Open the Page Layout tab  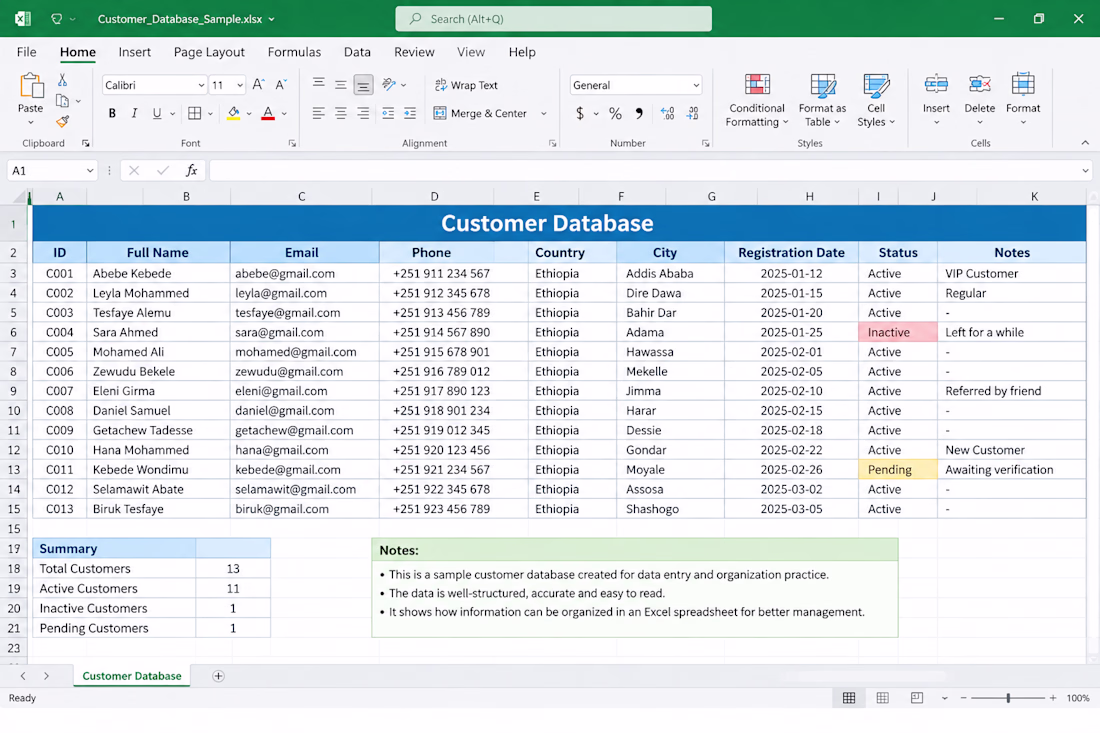pyautogui.click(x=209, y=52)
